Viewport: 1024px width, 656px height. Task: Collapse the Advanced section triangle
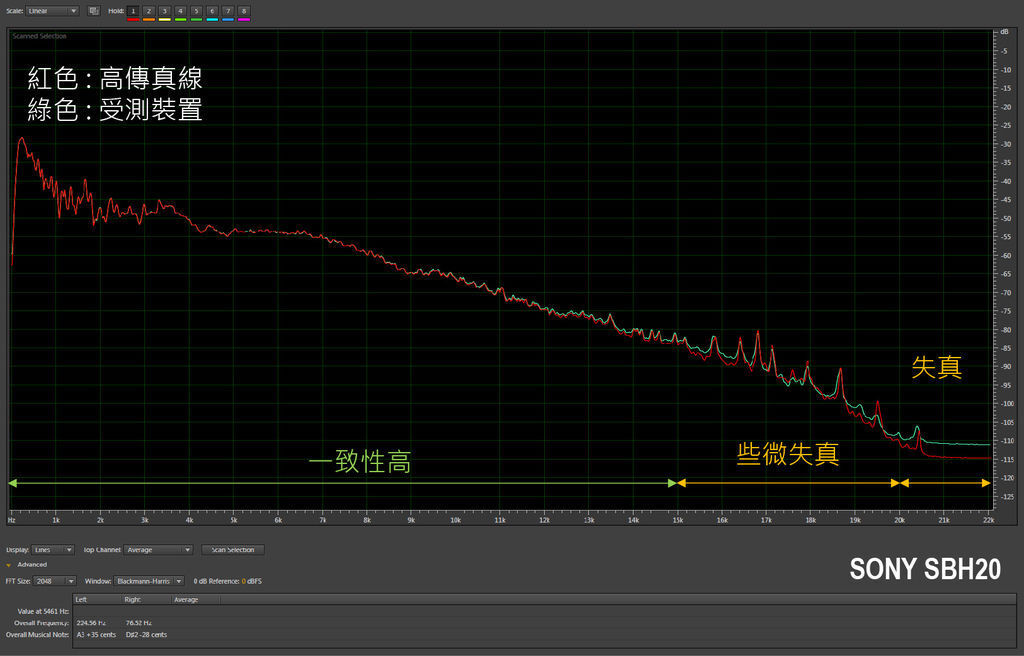[x=9, y=565]
